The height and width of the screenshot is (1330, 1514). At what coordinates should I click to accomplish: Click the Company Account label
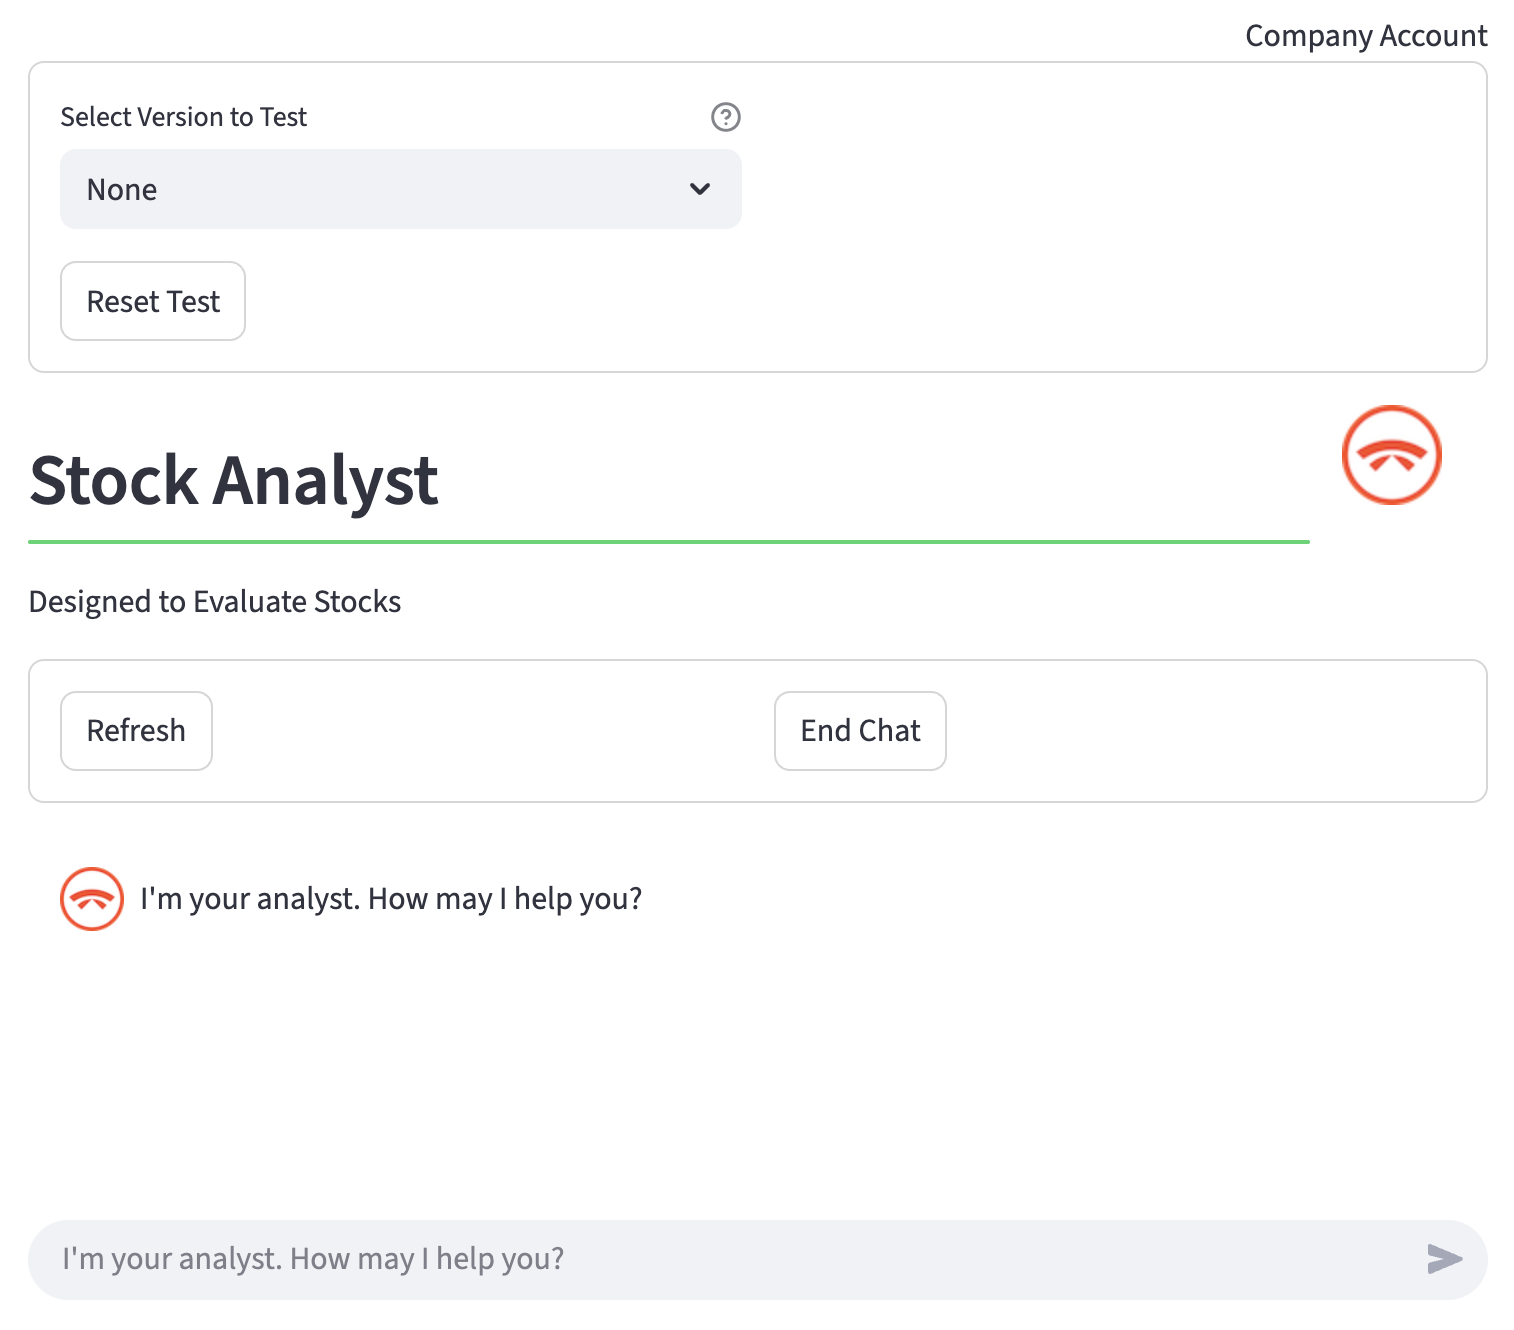pos(1365,36)
